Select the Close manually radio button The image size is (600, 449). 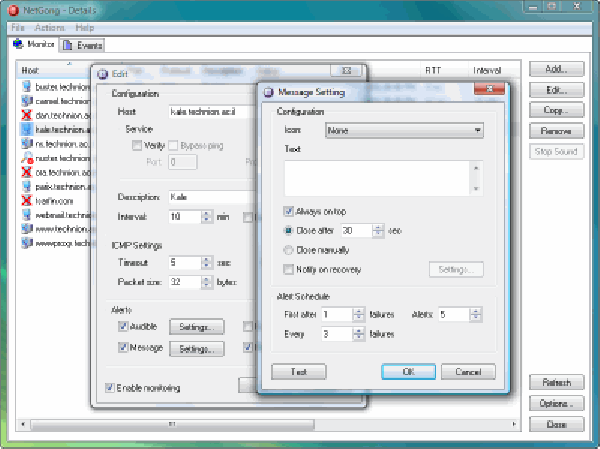(x=288, y=250)
